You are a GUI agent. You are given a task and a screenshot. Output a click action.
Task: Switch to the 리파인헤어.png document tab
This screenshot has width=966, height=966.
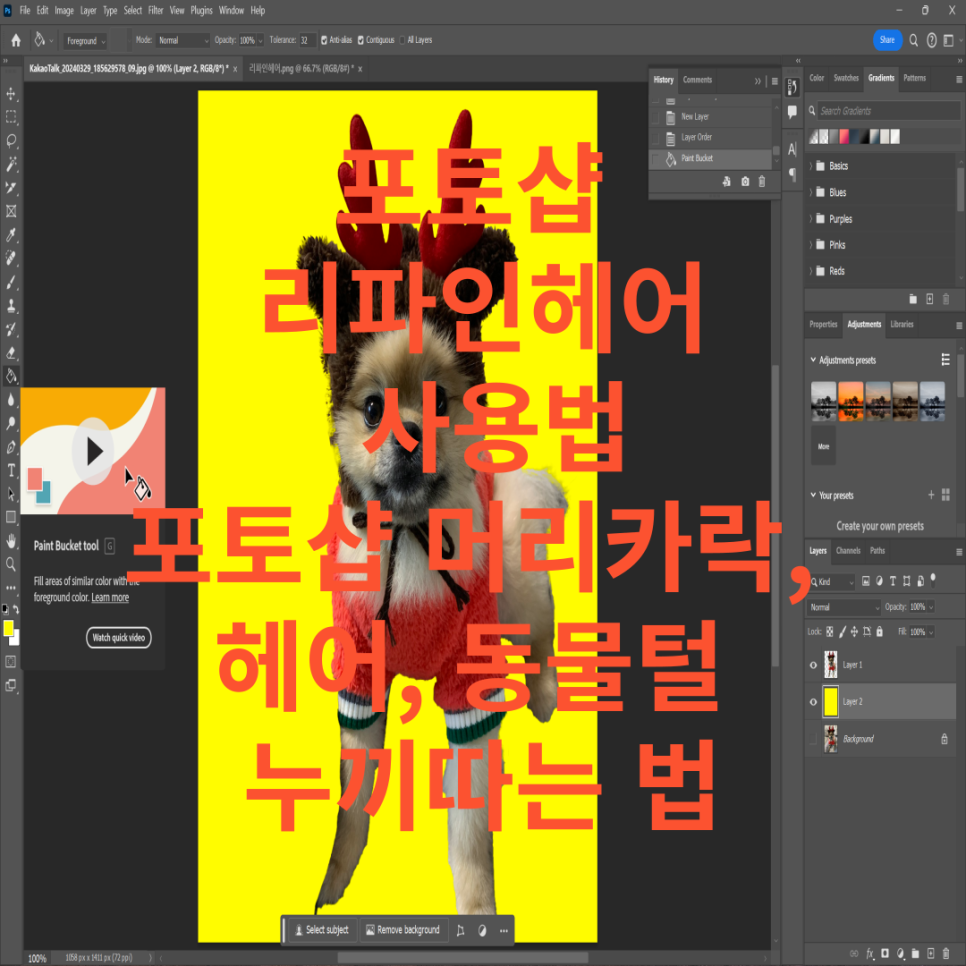point(301,68)
